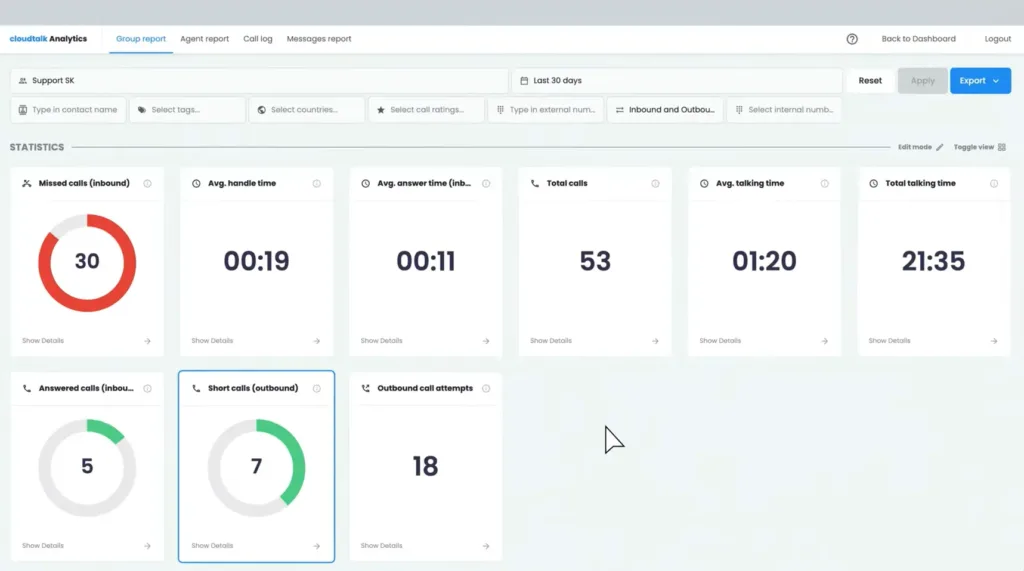
Task: Go Back to Dashboard
Action: [x=918, y=39]
